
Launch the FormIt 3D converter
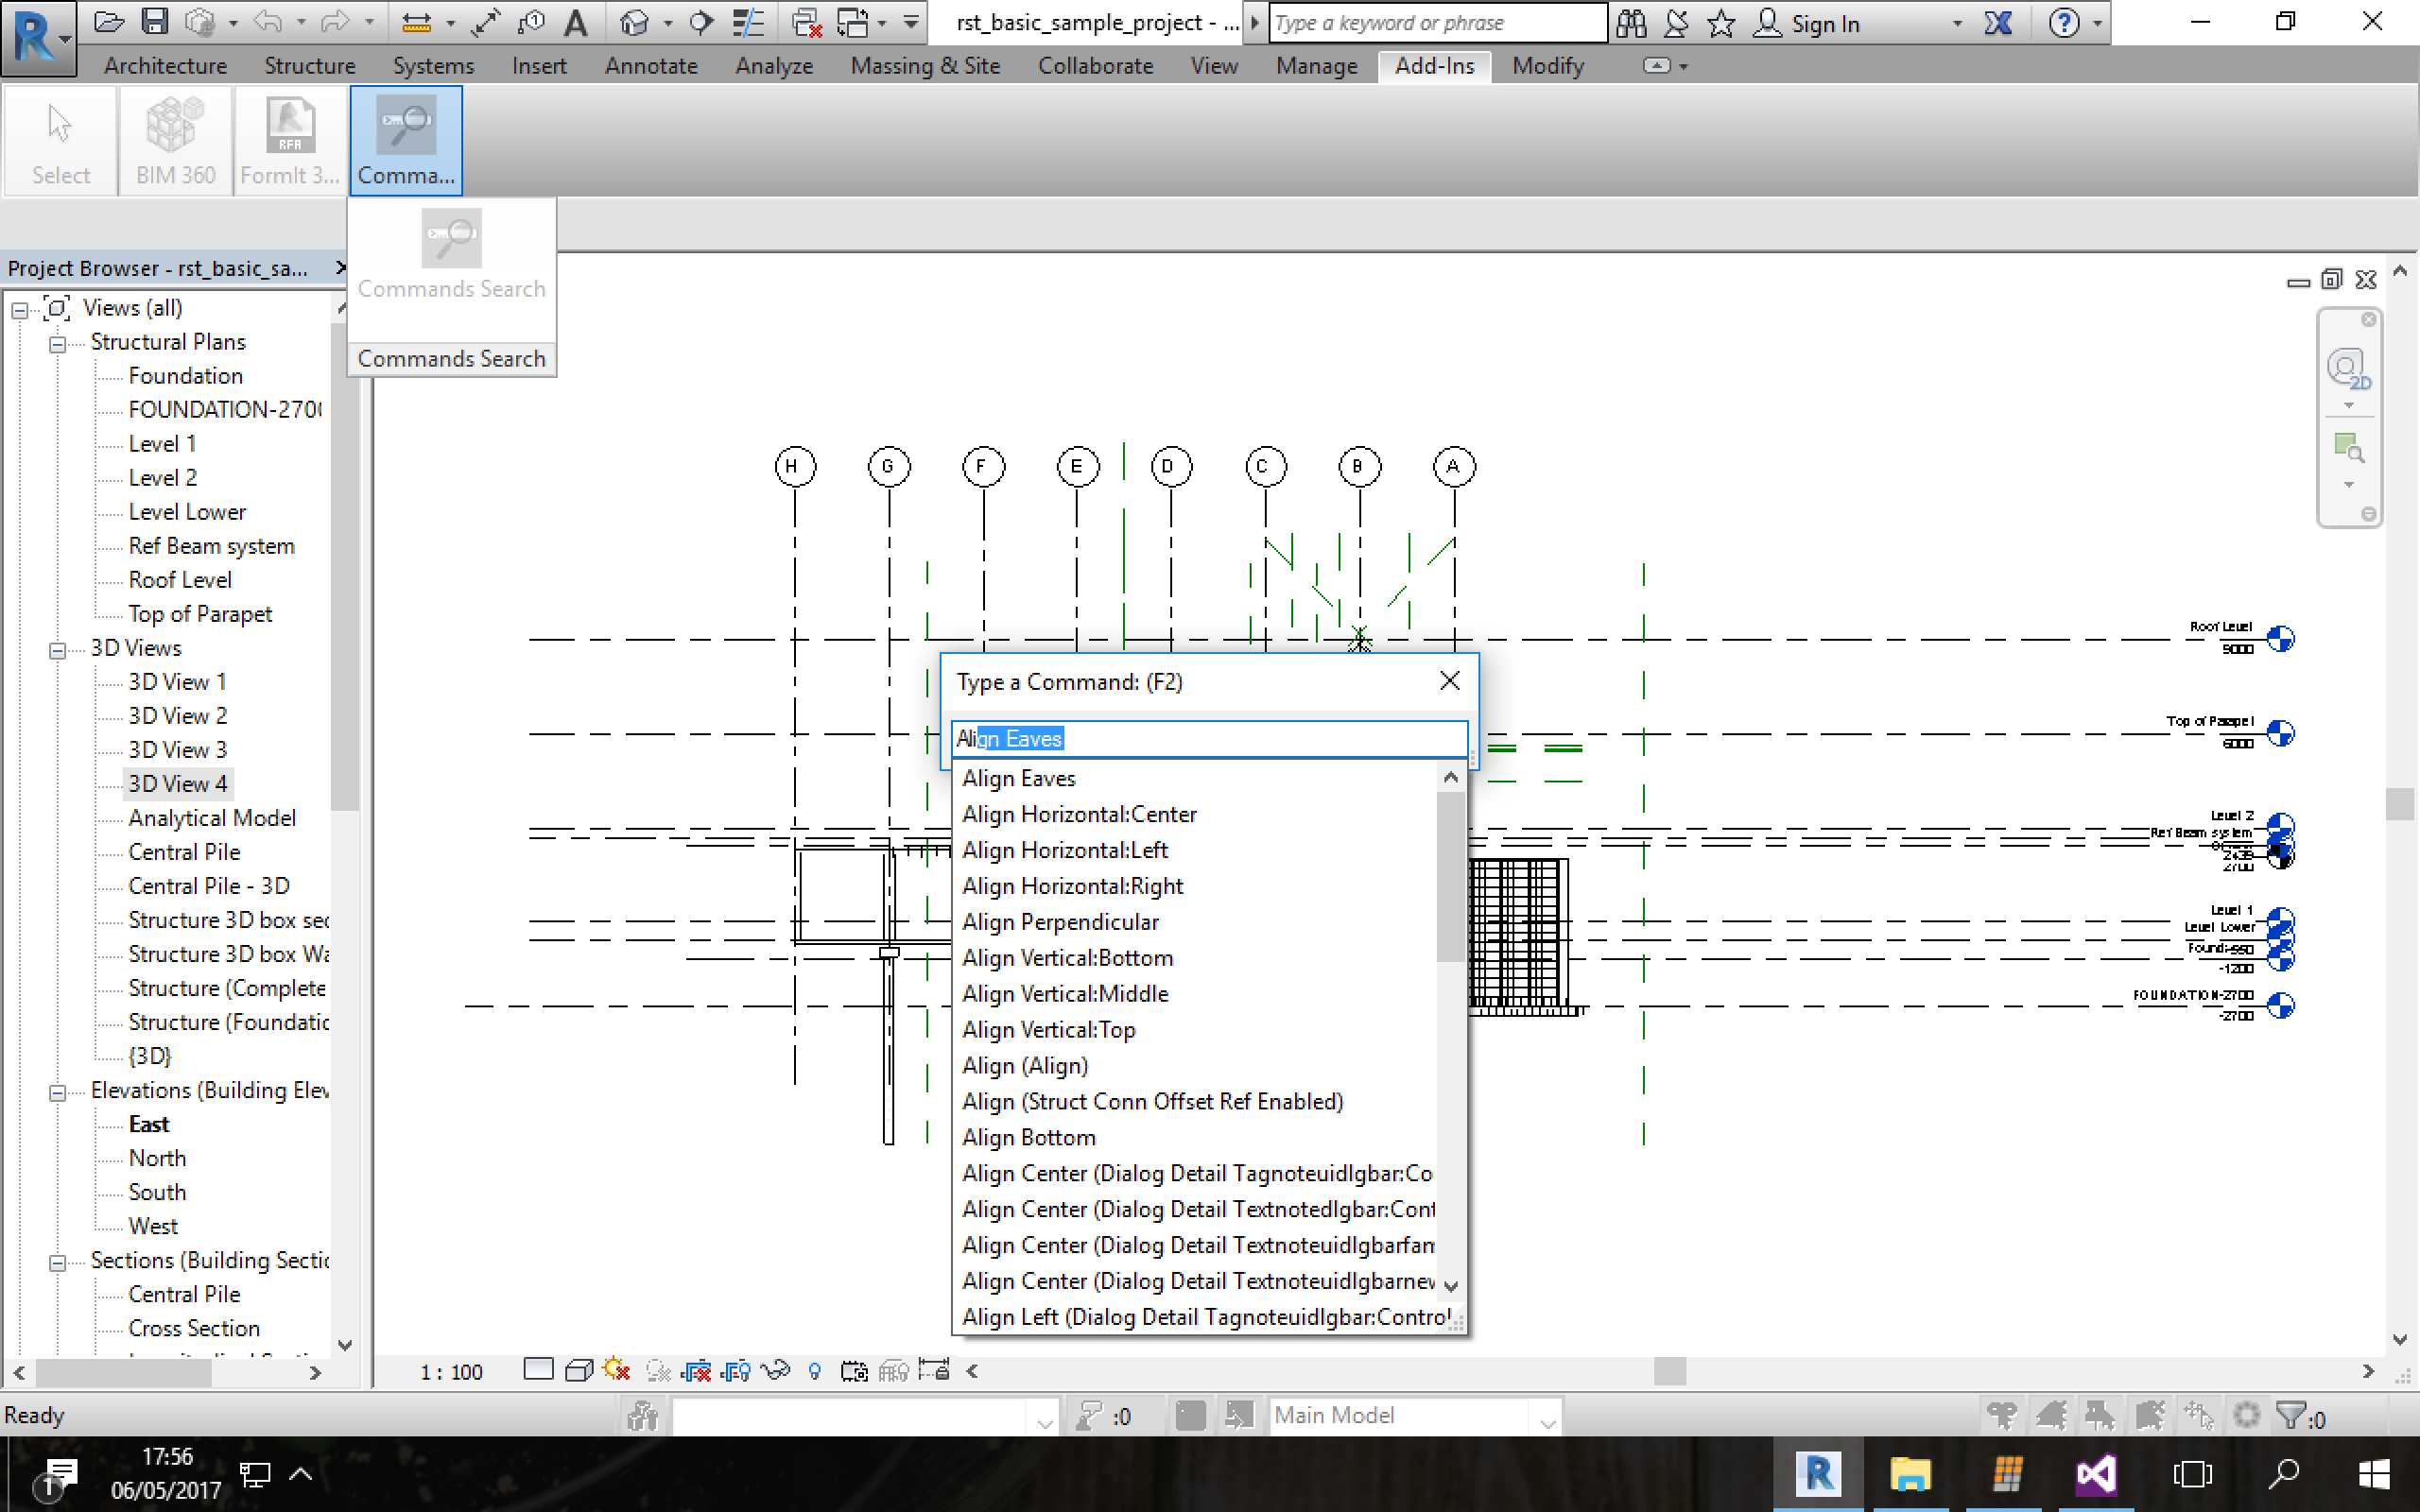coord(288,140)
